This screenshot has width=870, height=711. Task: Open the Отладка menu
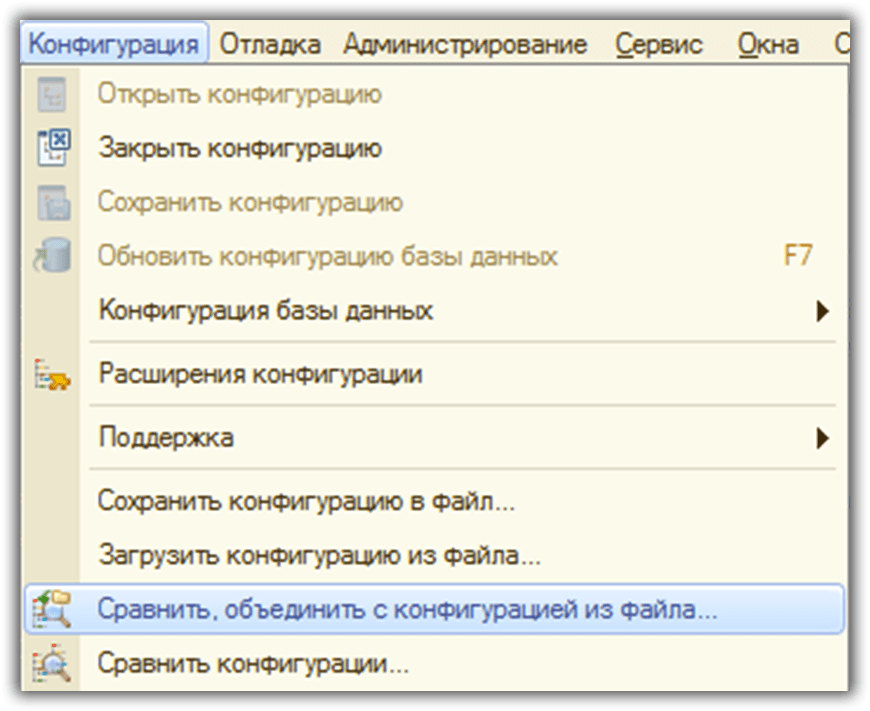click(270, 45)
